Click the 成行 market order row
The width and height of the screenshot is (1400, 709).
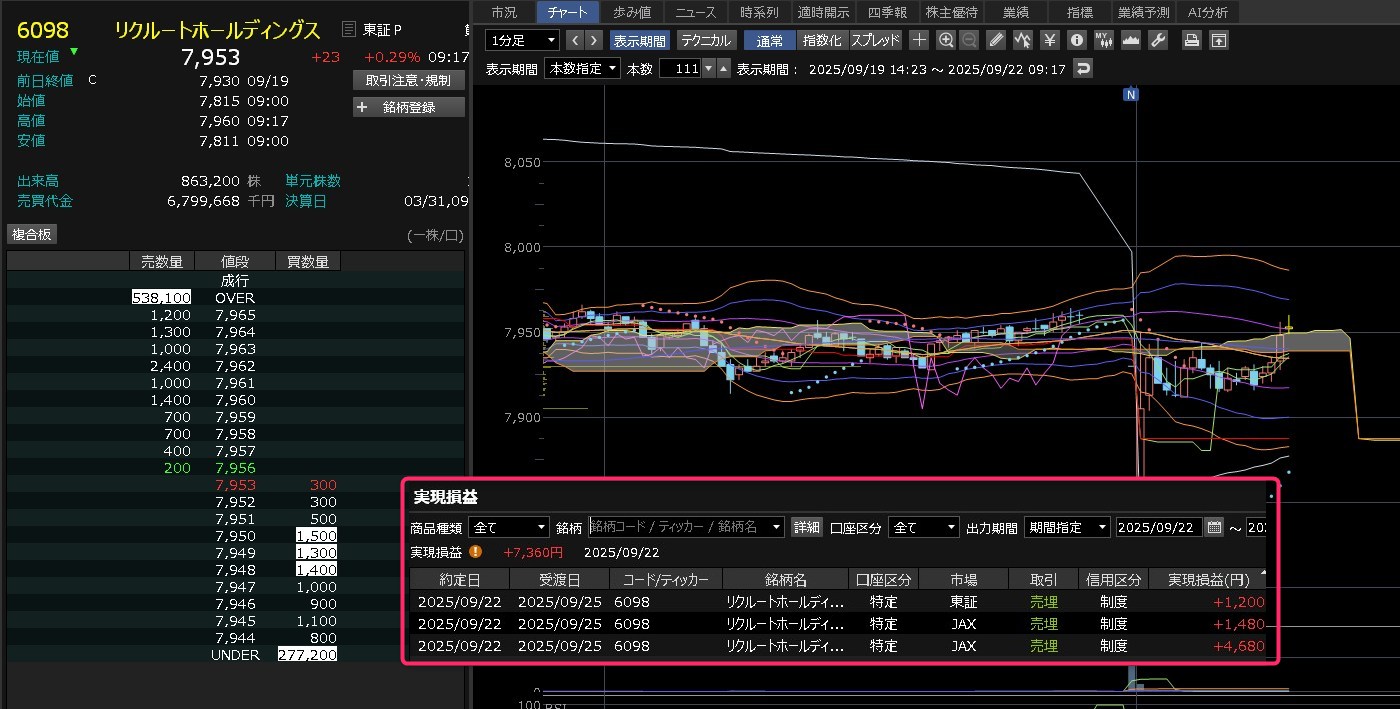click(x=235, y=281)
